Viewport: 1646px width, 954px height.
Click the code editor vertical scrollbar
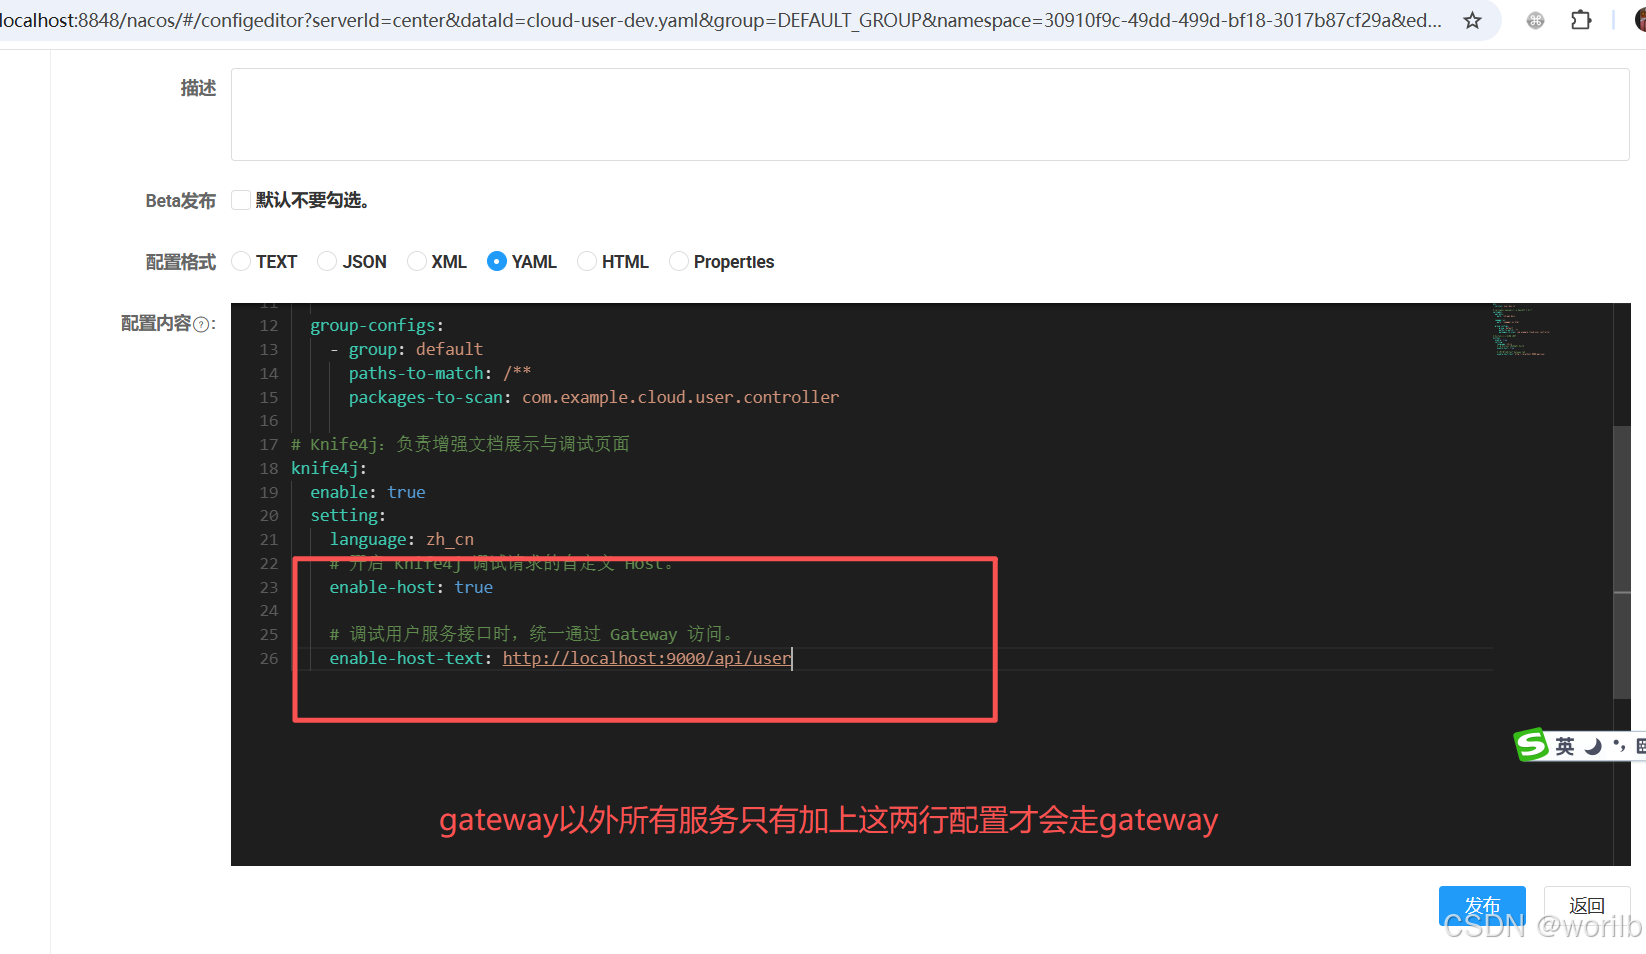coord(1622,562)
